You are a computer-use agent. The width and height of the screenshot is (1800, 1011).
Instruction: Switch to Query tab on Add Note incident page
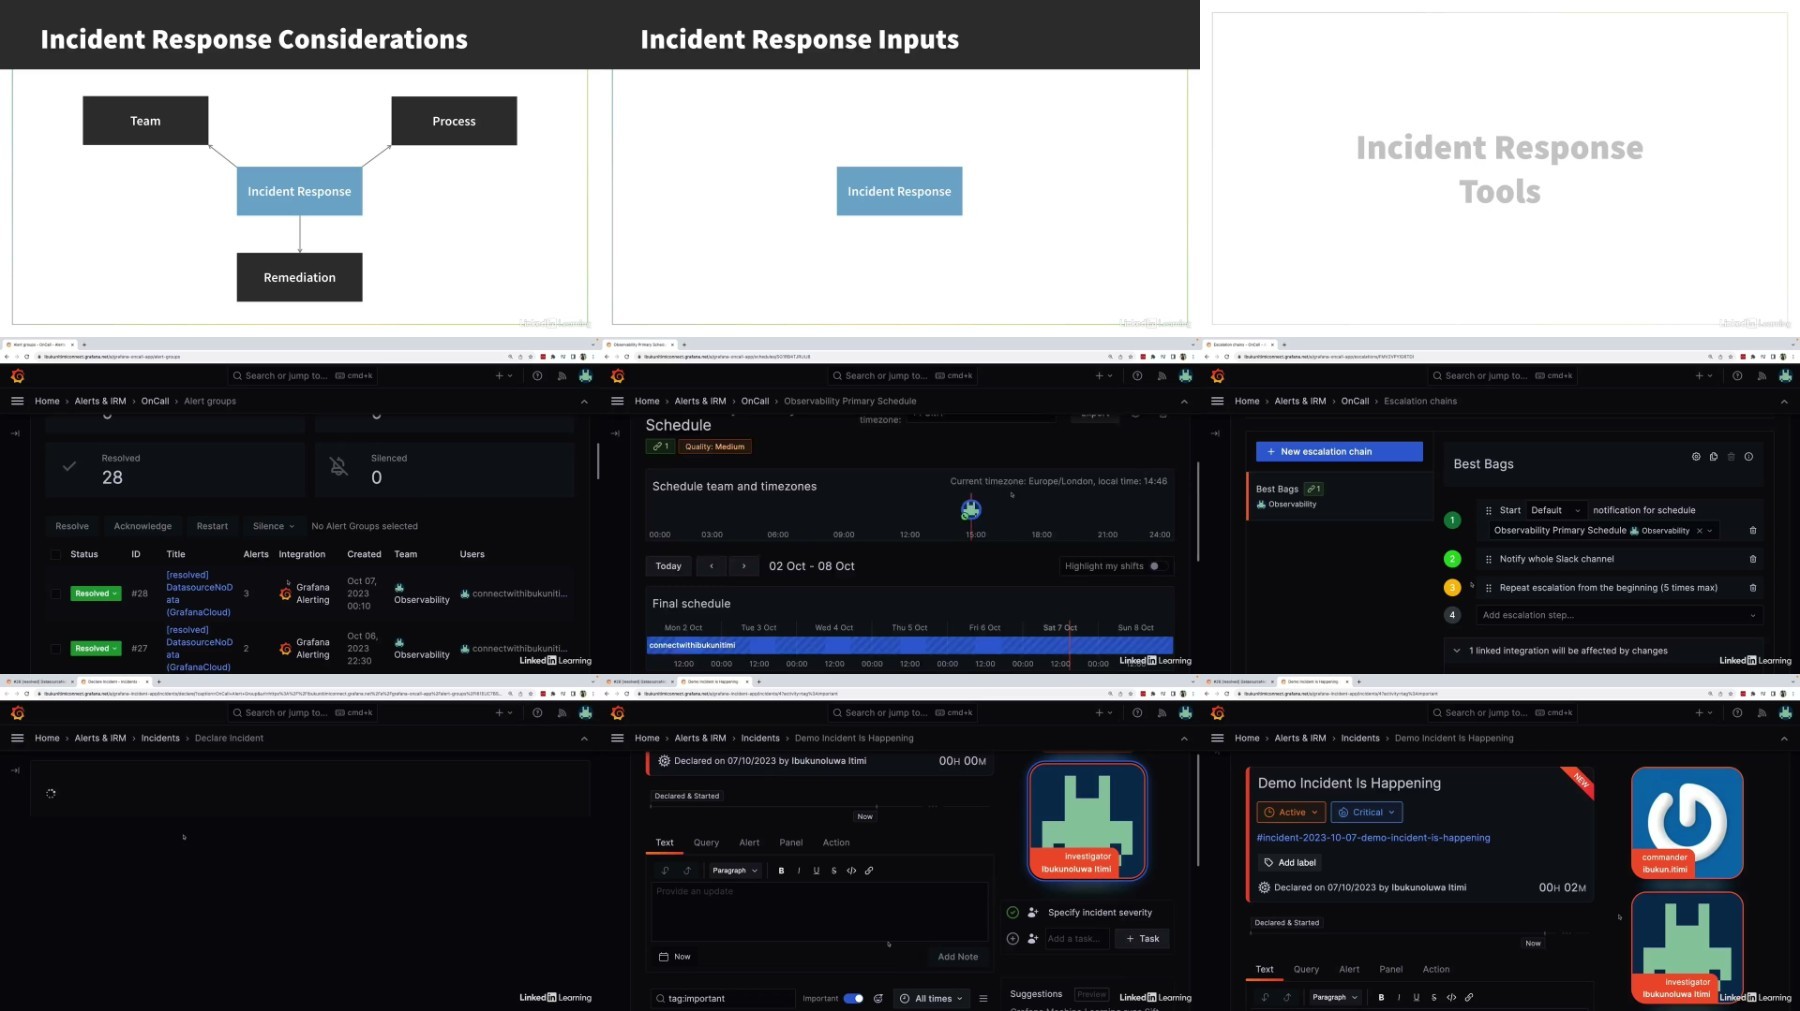tap(706, 843)
